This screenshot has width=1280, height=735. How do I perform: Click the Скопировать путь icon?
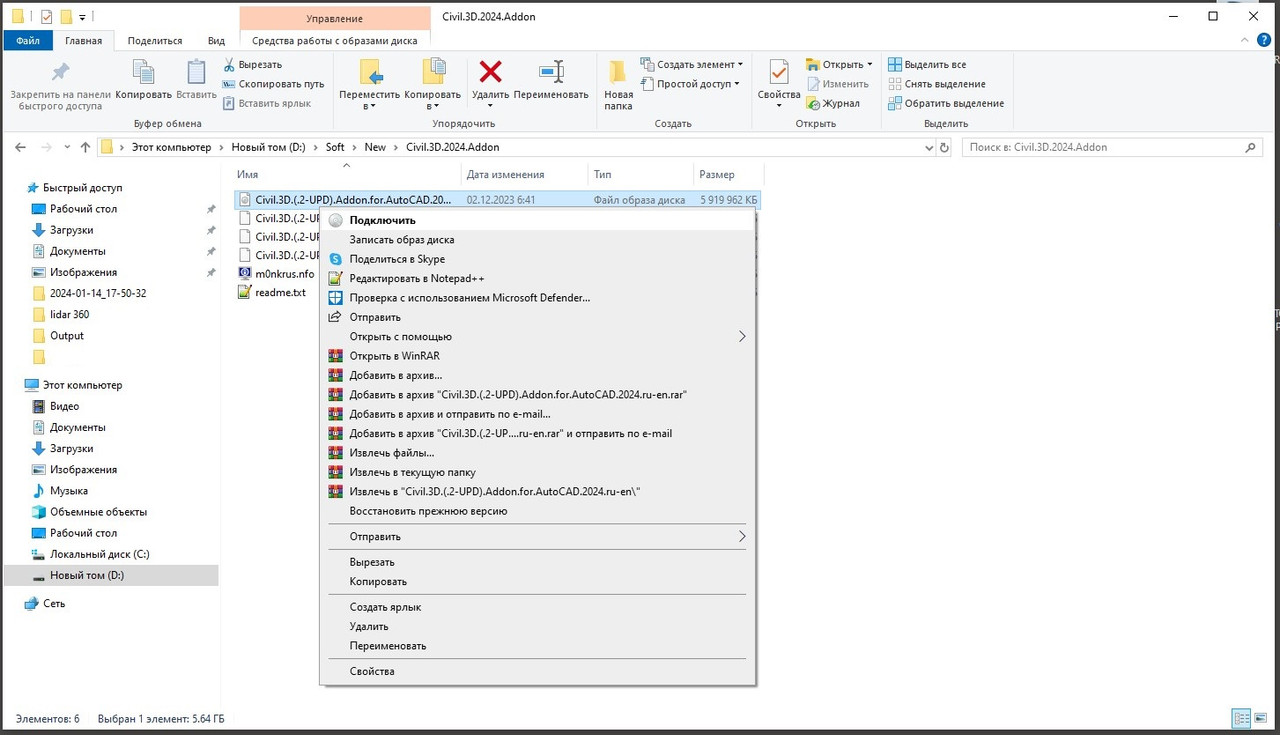[229, 84]
